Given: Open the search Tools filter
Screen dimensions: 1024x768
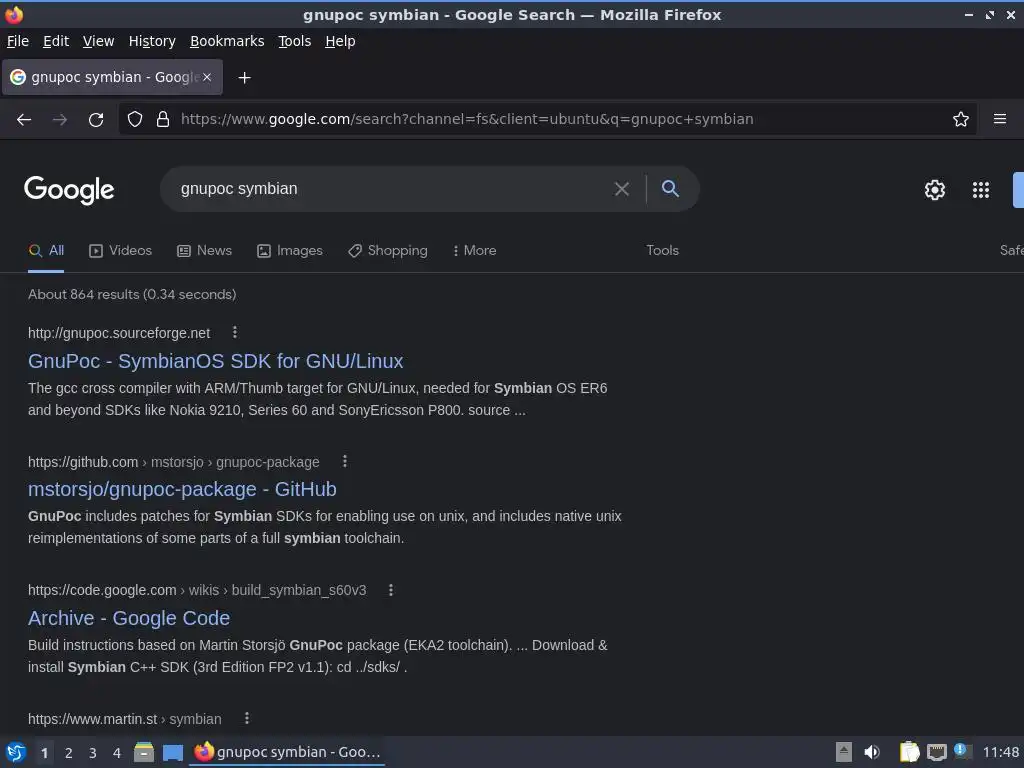Looking at the screenshot, I should coord(662,251).
